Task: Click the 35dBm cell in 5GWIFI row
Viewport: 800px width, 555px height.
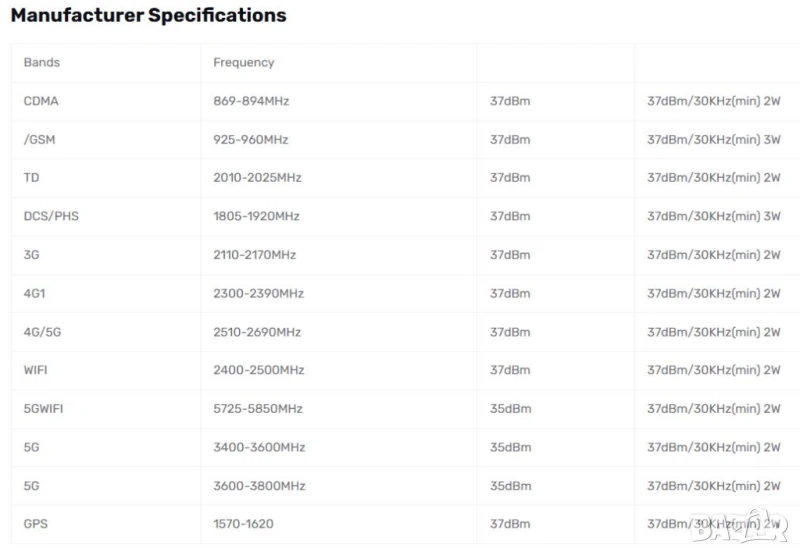Action: (x=510, y=409)
